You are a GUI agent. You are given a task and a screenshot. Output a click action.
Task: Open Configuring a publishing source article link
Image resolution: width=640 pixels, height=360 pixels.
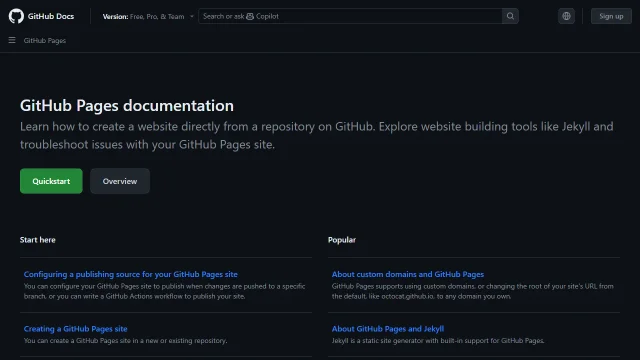(131, 274)
